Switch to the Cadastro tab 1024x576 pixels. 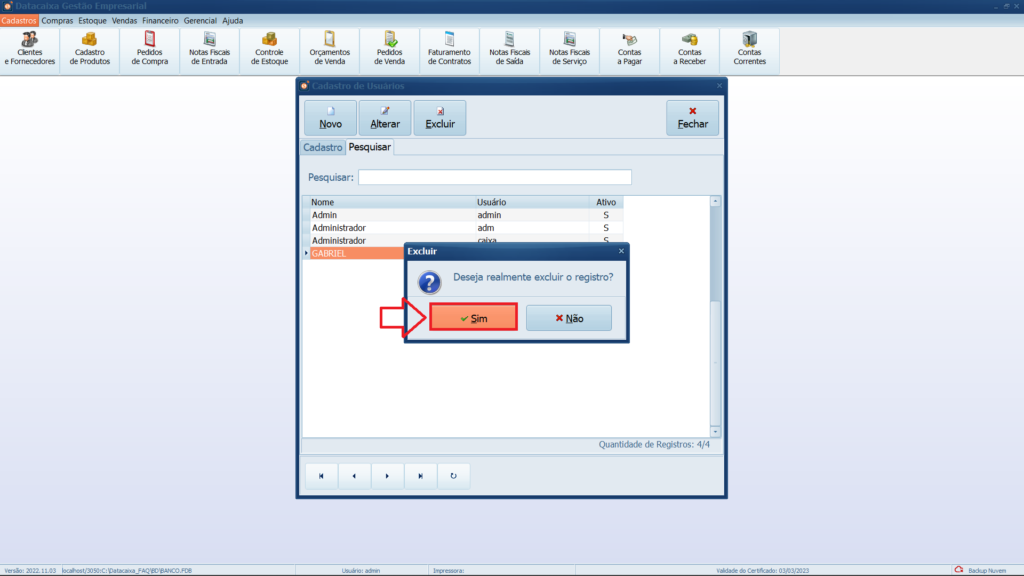click(x=322, y=147)
